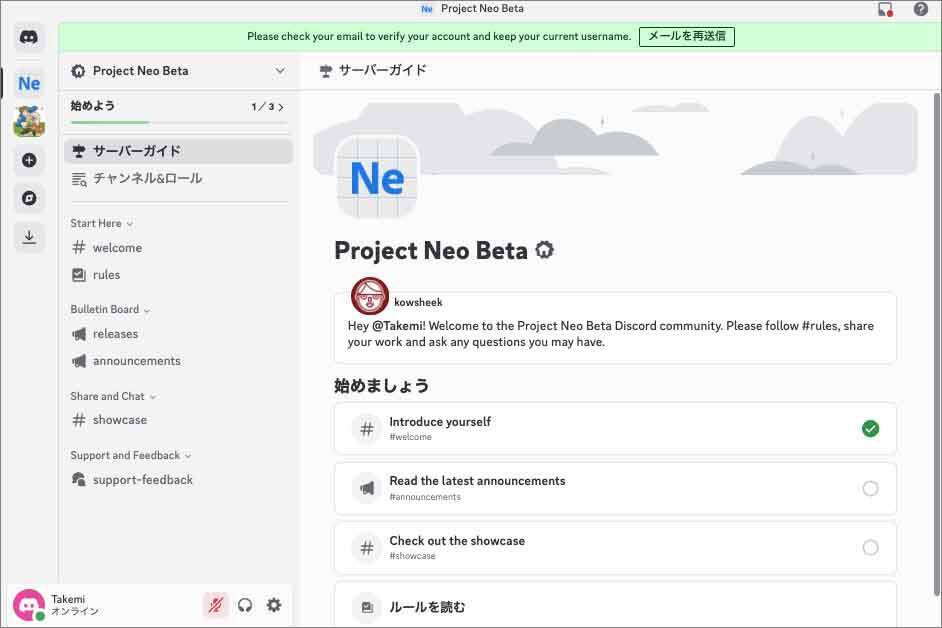Unmute the microphone in user panel
The image size is (942, 628).
point(215,605)
